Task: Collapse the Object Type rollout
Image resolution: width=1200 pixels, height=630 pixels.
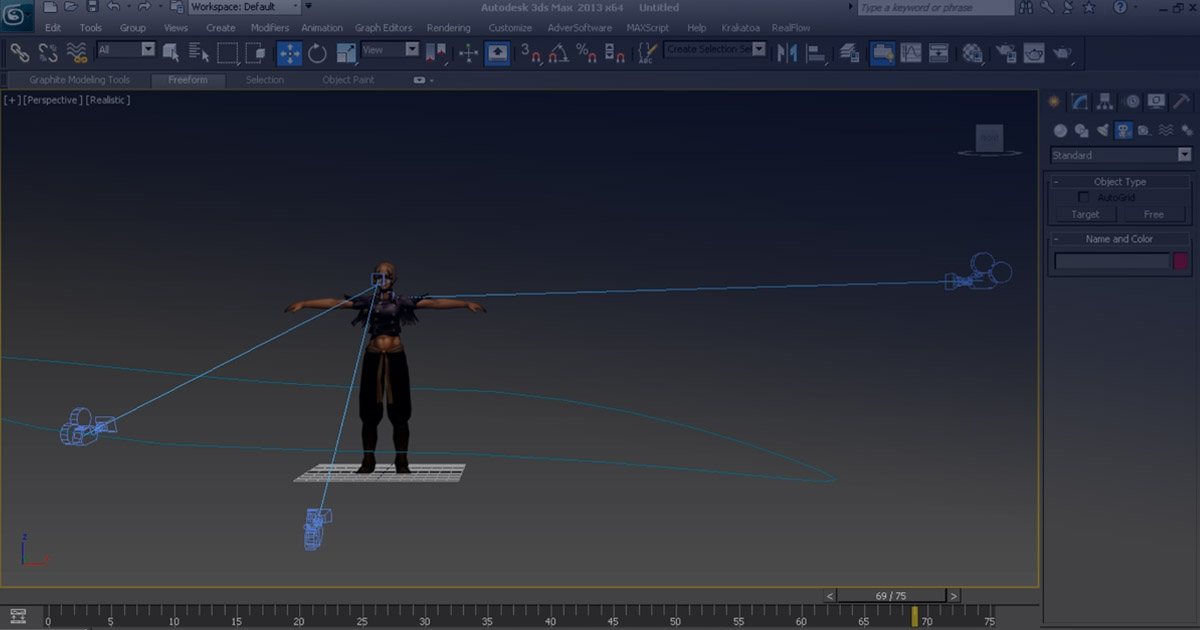Action: point(1056,181)
